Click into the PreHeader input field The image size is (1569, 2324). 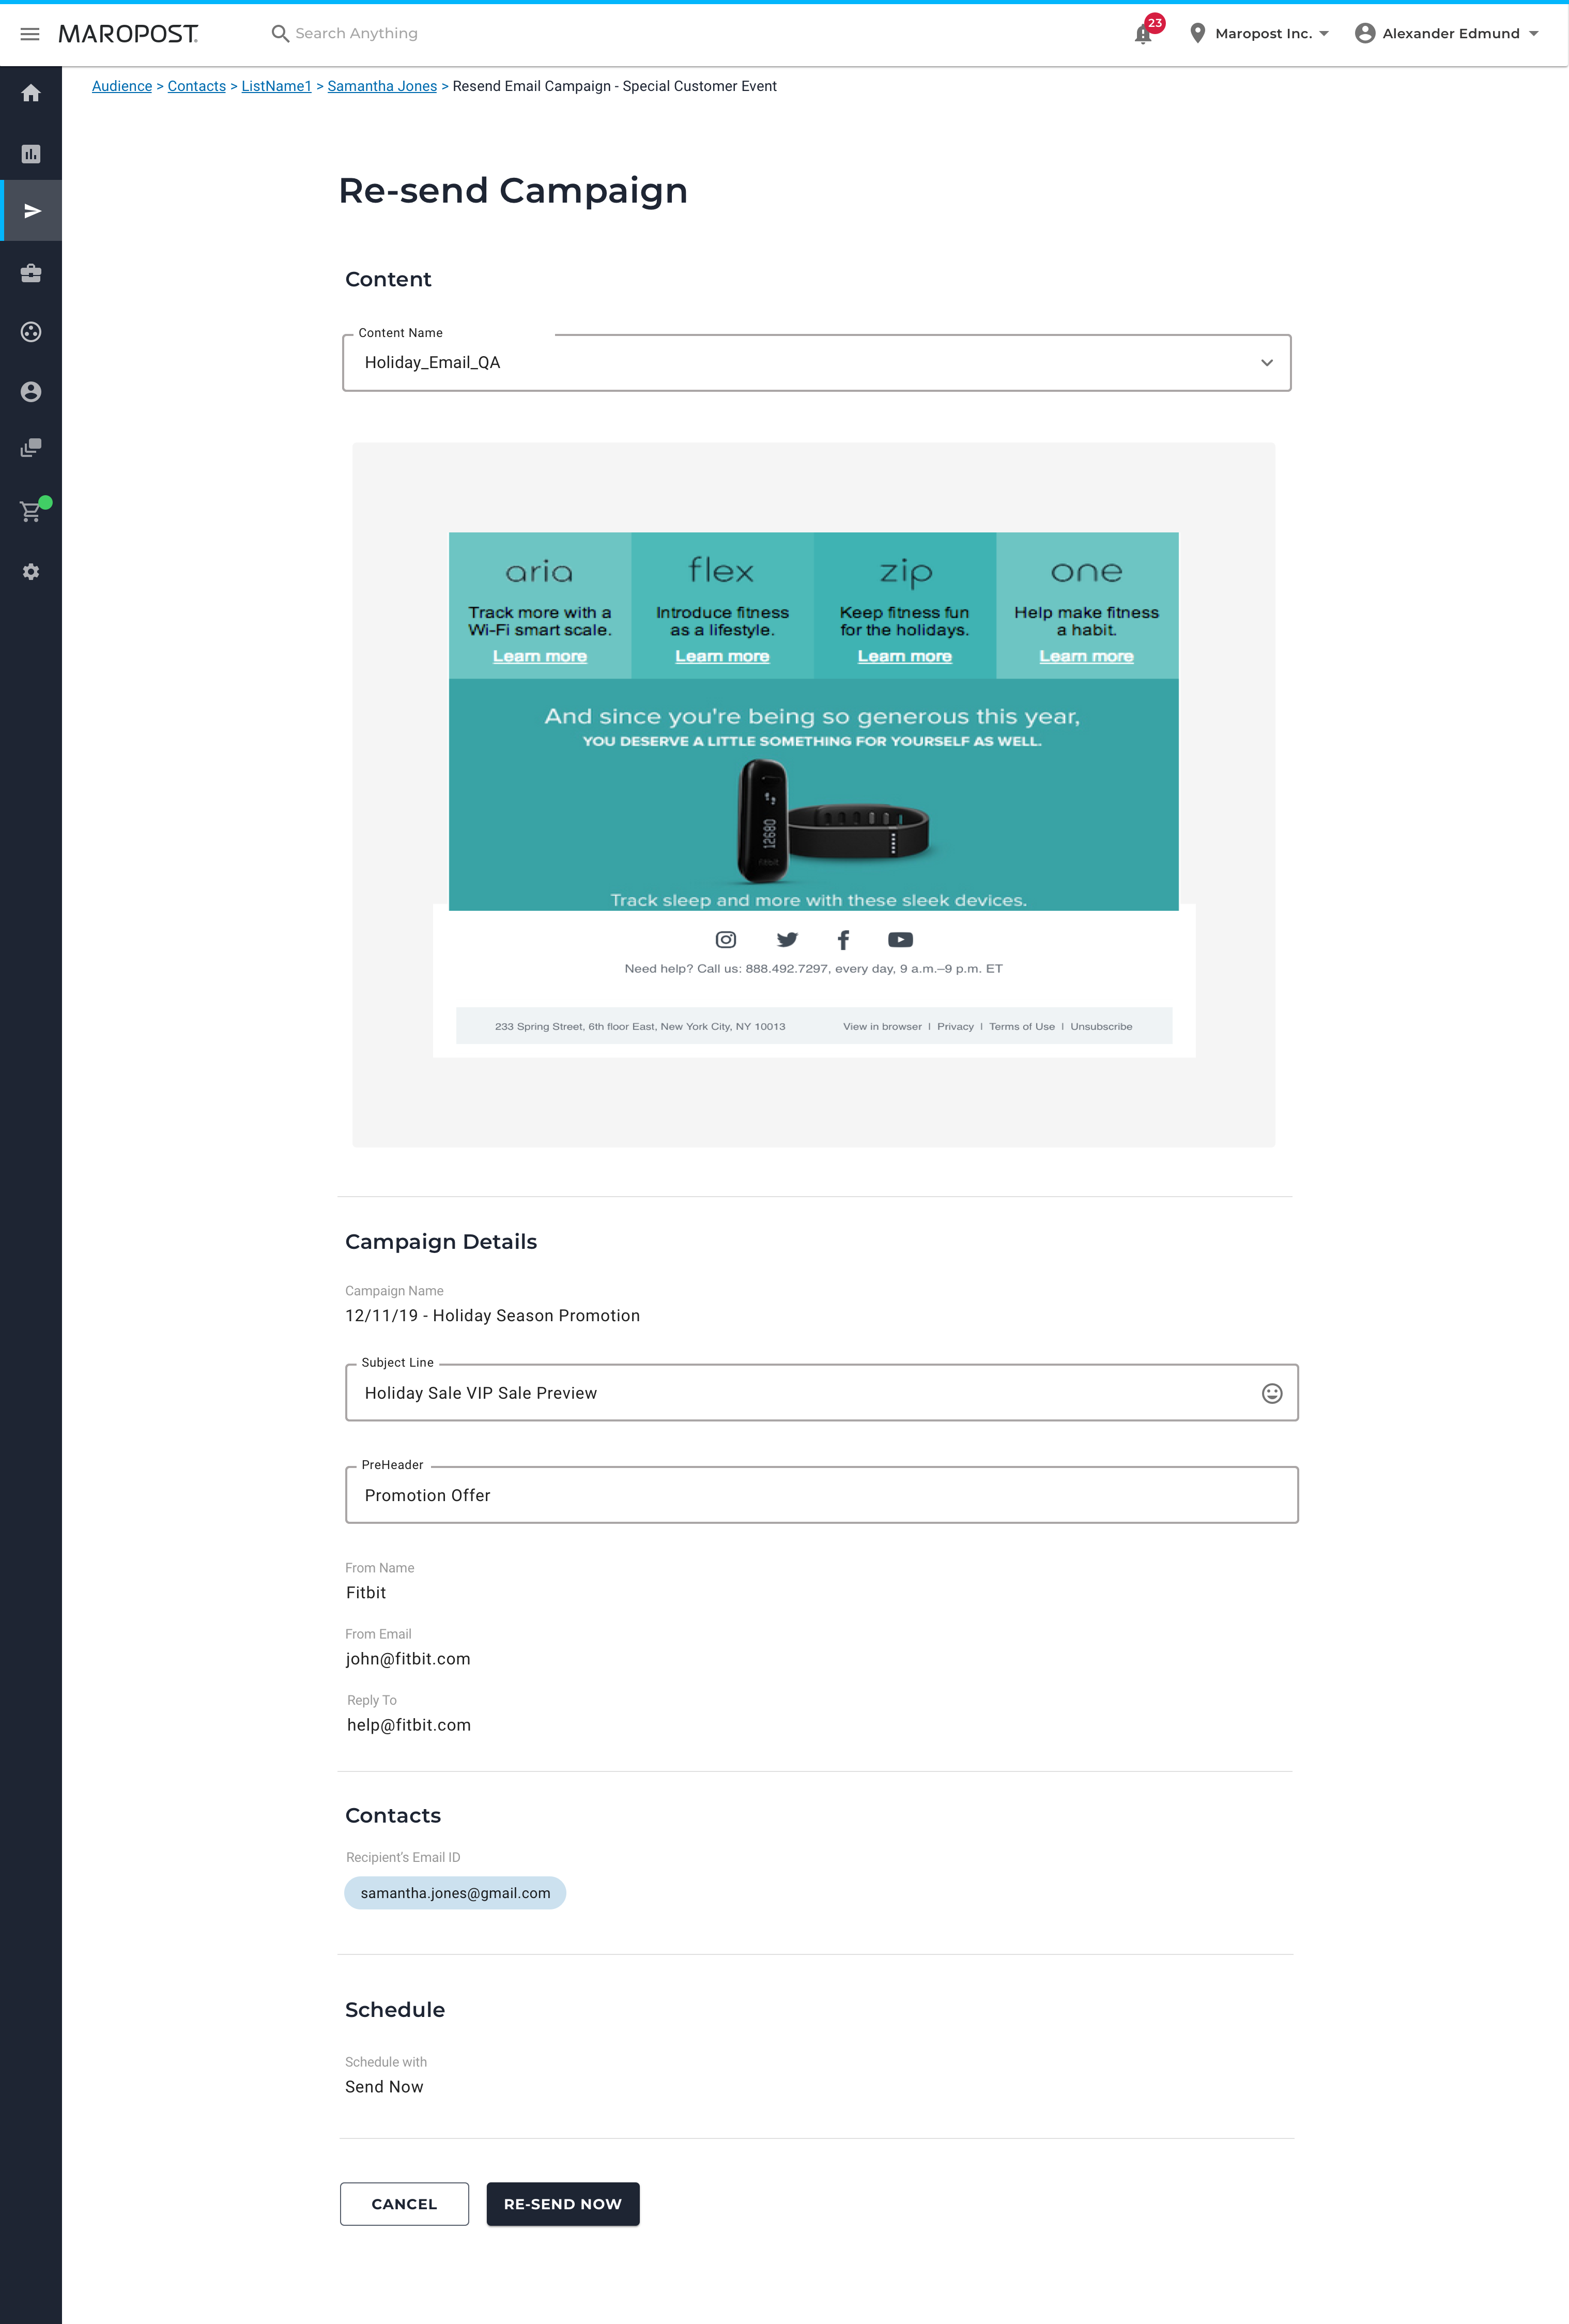click(x=820, y=1495)
